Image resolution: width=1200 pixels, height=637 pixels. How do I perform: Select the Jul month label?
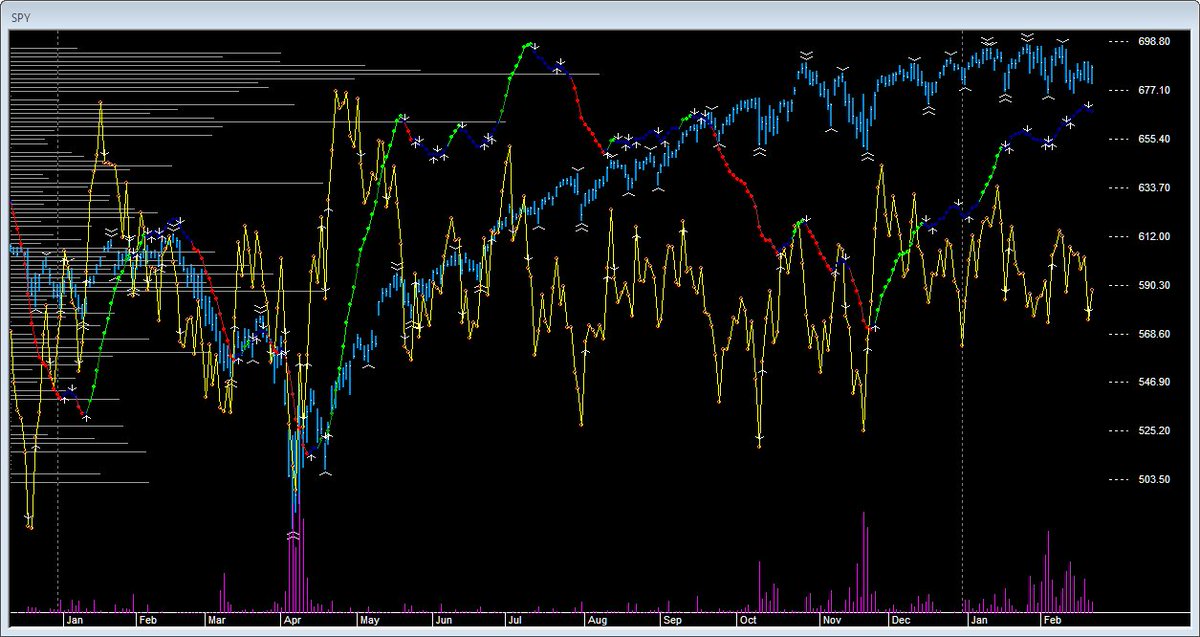coord(516,620)
